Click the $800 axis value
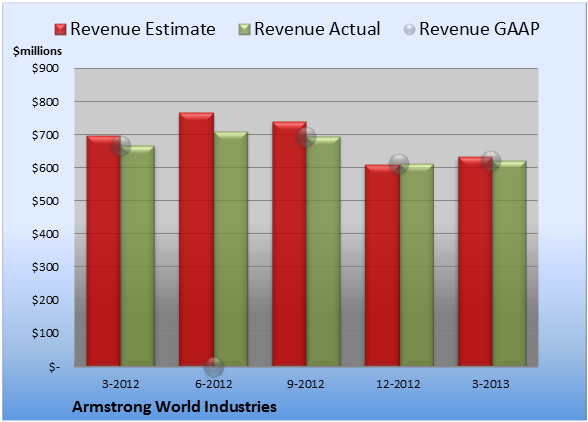 coord(45,102)
